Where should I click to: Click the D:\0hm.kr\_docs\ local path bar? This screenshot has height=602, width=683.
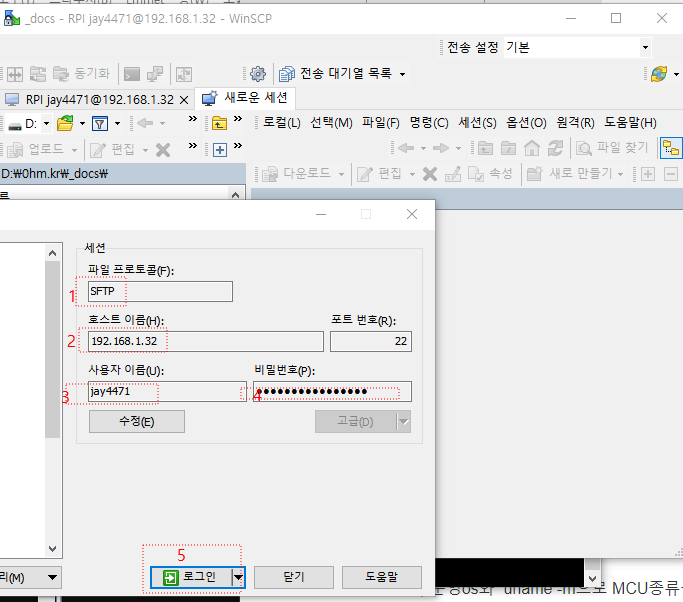point(123,174)
